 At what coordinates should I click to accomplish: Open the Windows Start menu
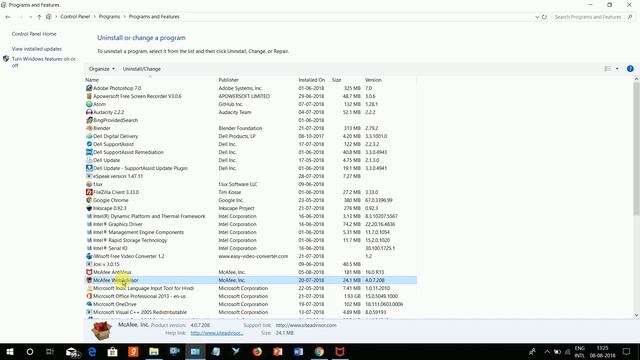tap(10, 351)
